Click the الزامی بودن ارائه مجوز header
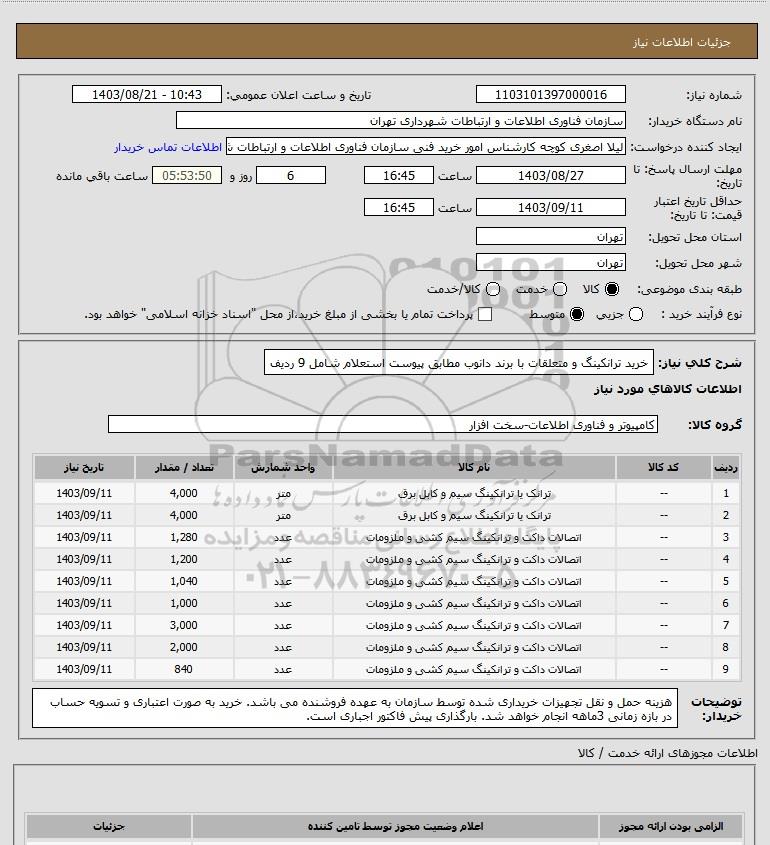The height and width of the screenshot is (845, 770). pos(670,826)
